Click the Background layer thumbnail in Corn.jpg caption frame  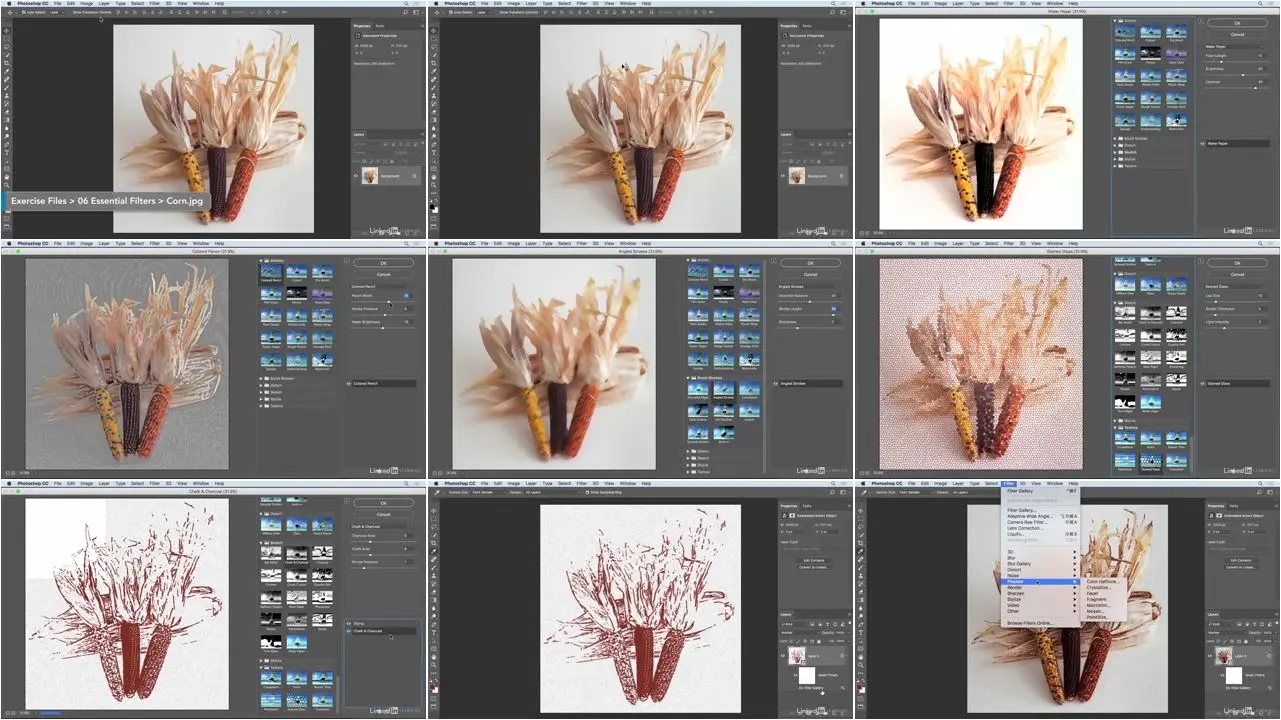click(371, 176)
